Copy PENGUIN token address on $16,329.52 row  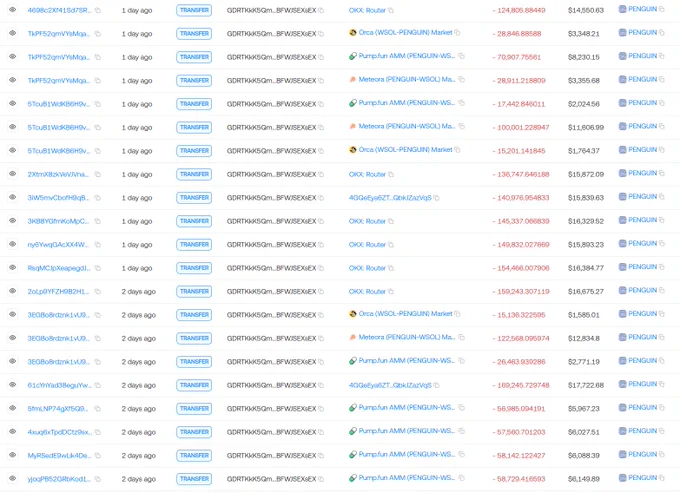[662, 220]
